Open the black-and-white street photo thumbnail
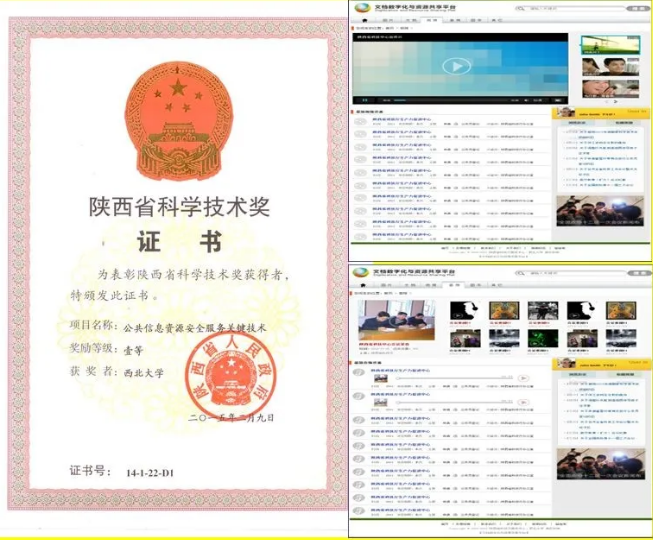This screenshot has width=653, height=540. point(543,311)
